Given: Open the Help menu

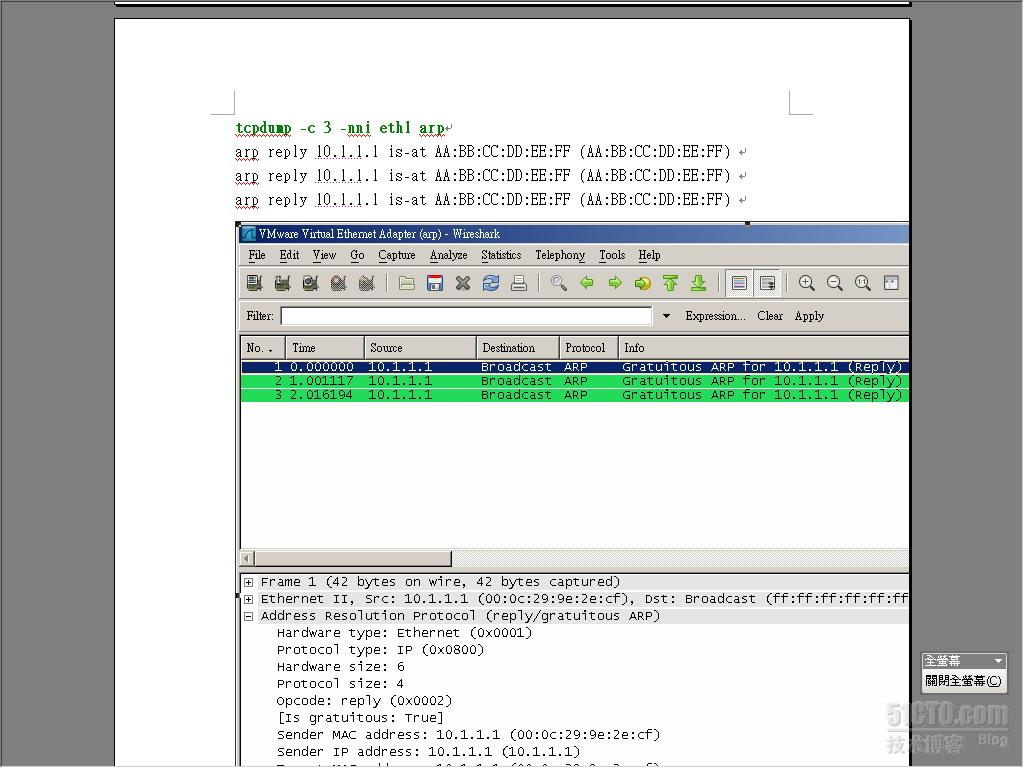Looking at the screenshot, I should [649, 255].
